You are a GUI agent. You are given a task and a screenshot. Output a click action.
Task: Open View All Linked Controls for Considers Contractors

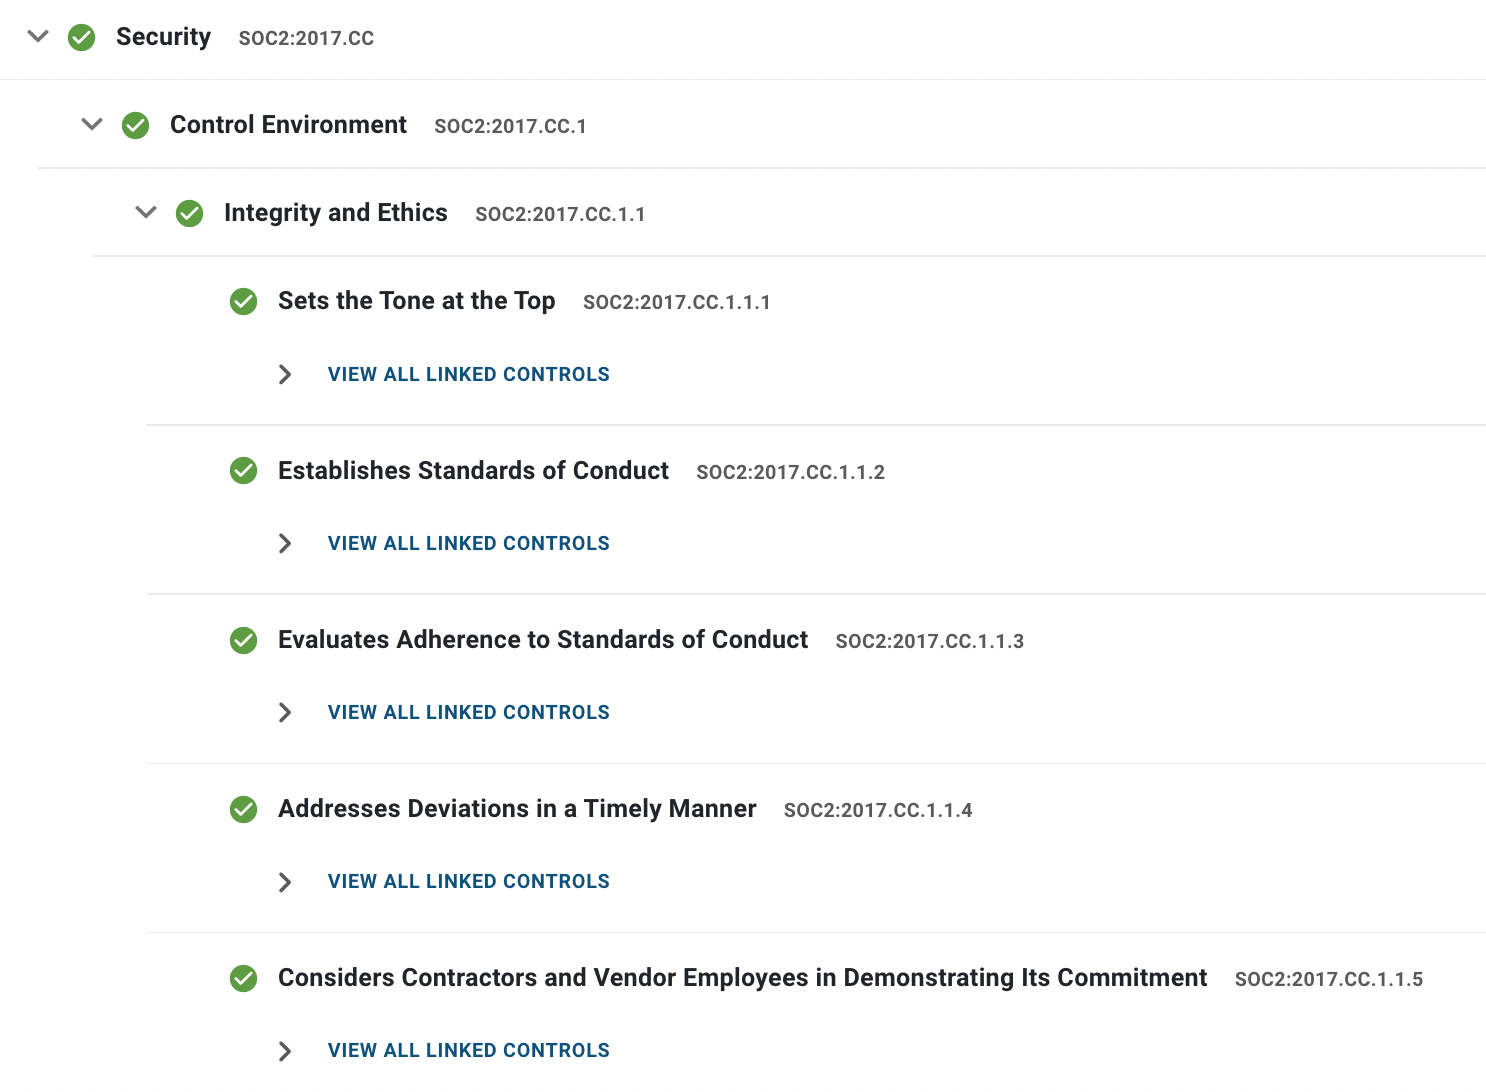468,1050
